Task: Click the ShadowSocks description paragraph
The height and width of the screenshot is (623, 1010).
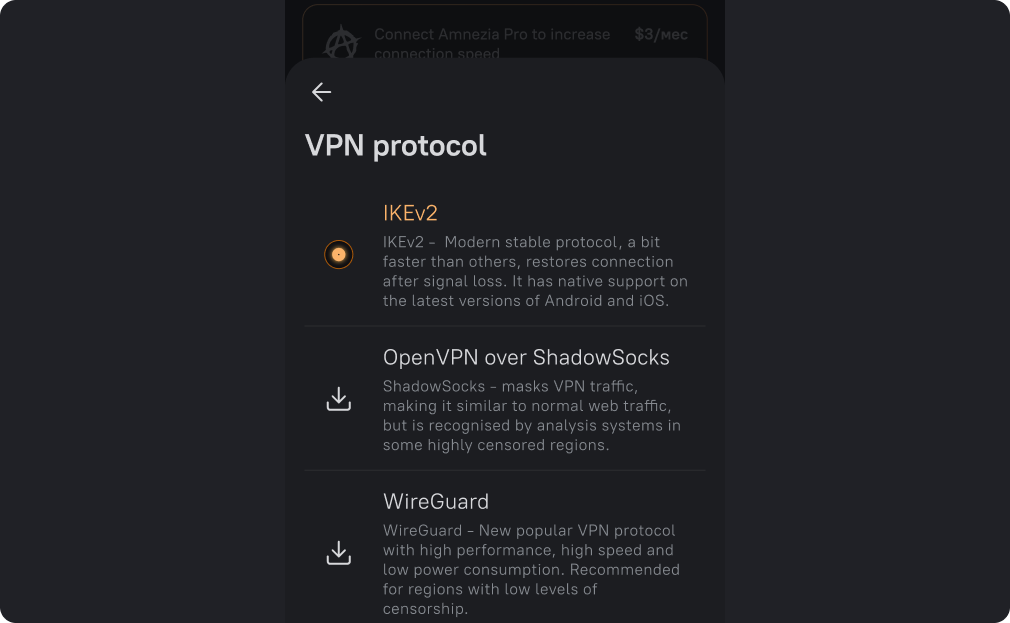Action: pos(531,415)
